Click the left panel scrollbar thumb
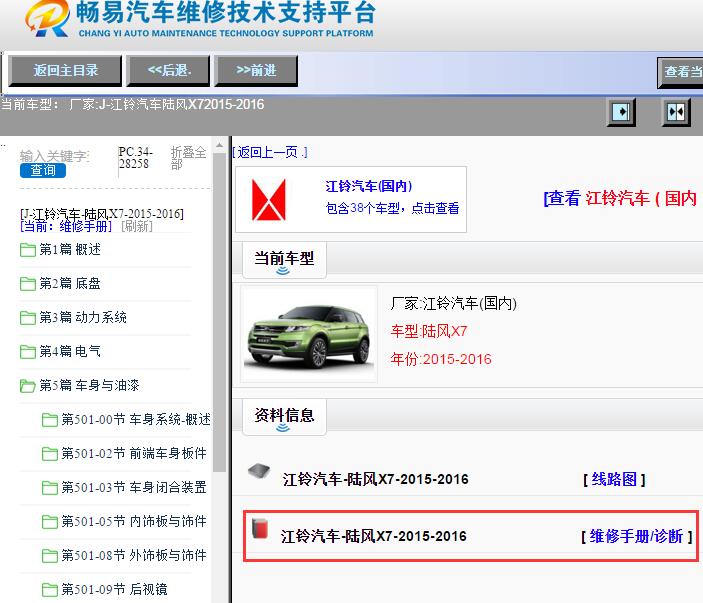Viewport: 703px width, 603px height. (219, 313)
